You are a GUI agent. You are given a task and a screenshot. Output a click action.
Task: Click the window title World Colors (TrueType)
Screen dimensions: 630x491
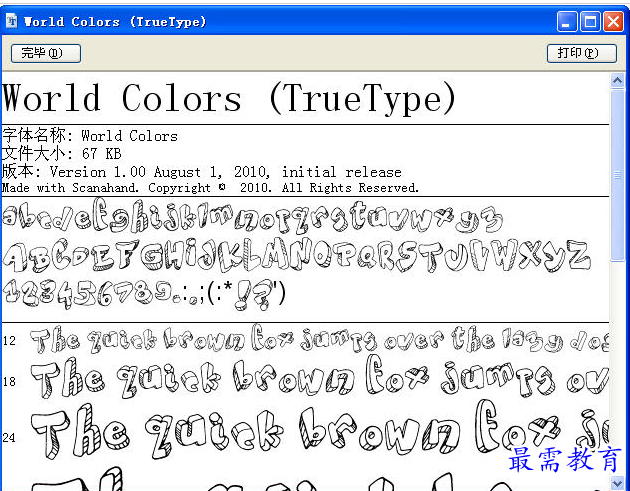click(x=115, y=21)
